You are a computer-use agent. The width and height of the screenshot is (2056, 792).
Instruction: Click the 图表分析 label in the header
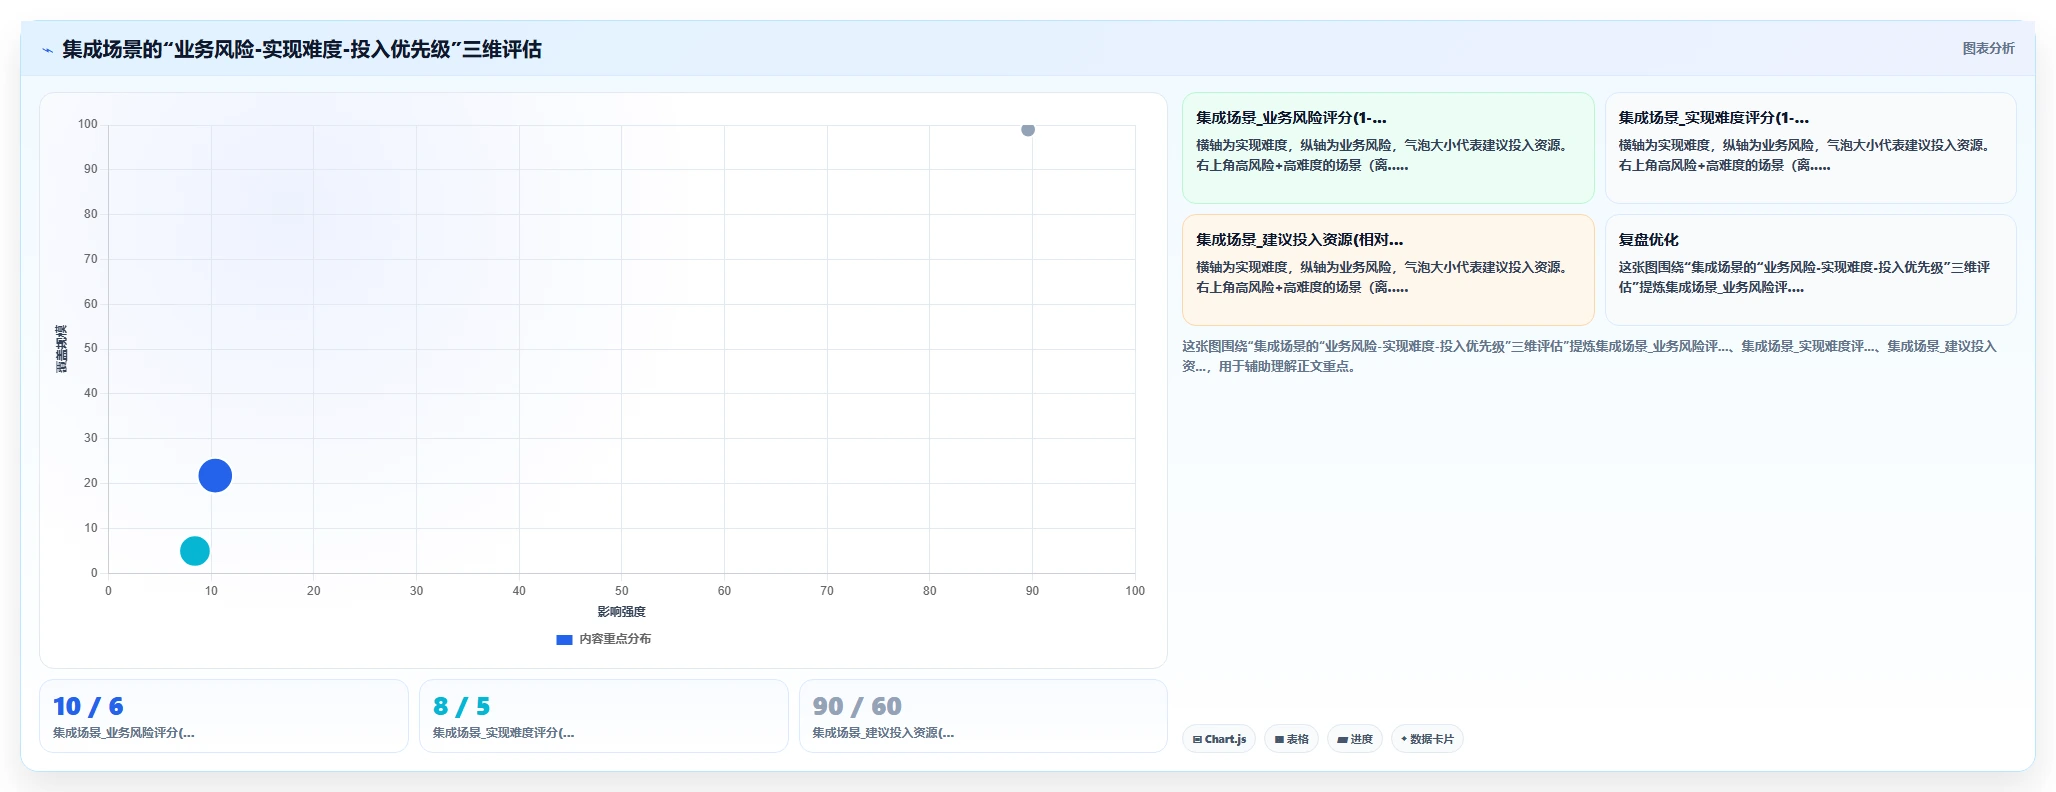[1988, 48]
